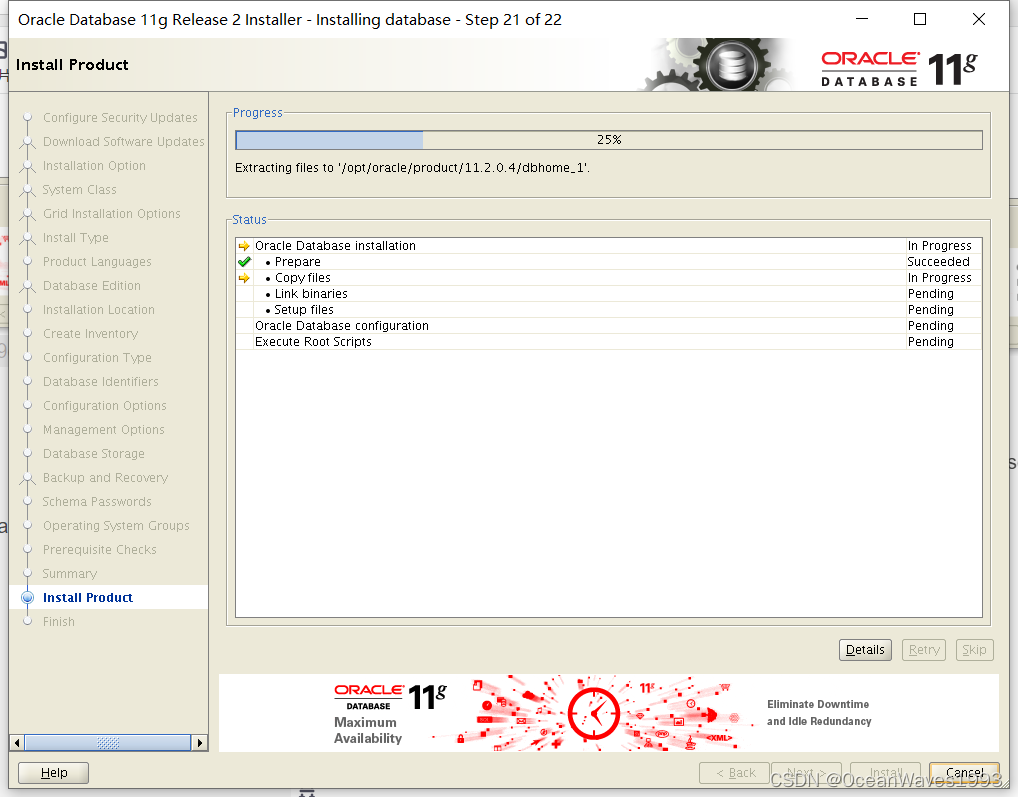Click the Oracle Database 11g header logo
Image resolution: width=1018 pixels, height=797 pixels.
(x=899, y=68)
